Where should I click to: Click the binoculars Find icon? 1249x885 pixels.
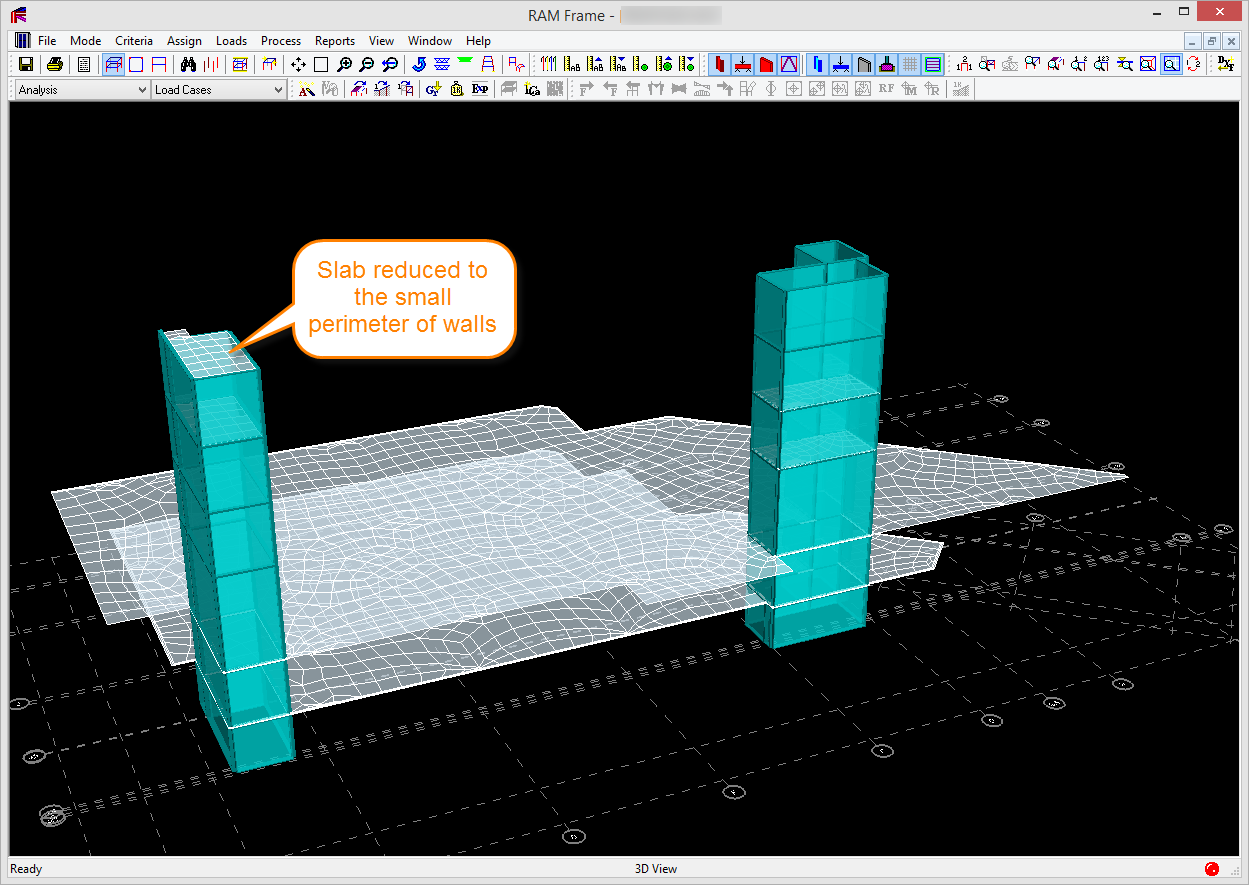[x=187, y=64]
